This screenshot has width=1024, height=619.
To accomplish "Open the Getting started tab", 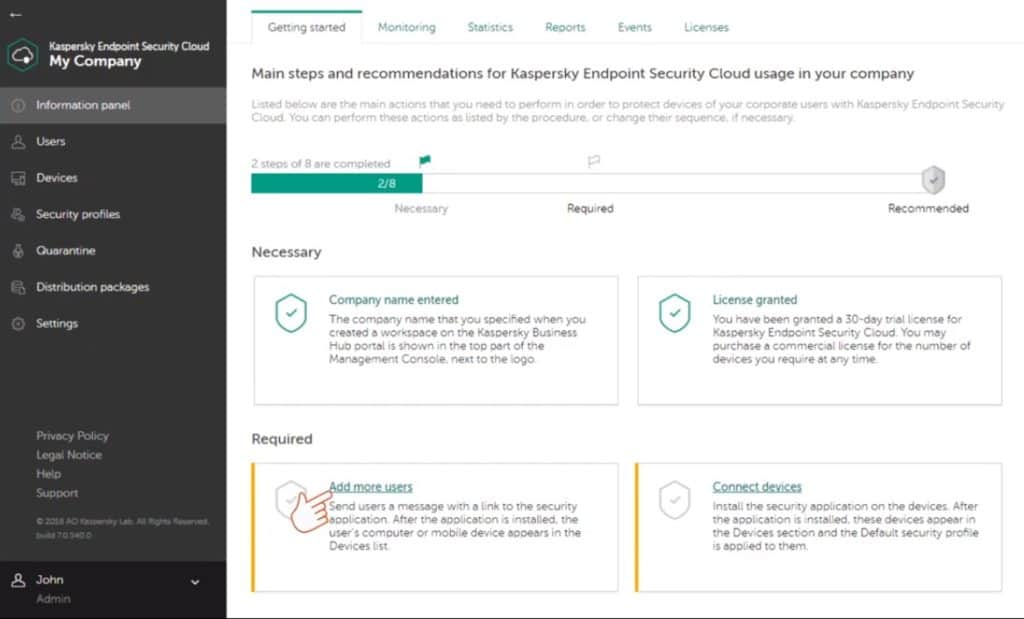I will (x=306, y=27).
